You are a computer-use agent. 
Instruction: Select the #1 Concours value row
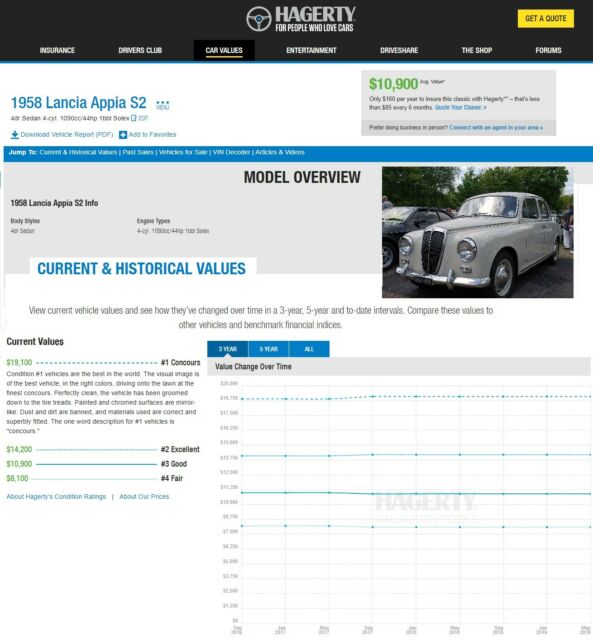coord(103,362)
